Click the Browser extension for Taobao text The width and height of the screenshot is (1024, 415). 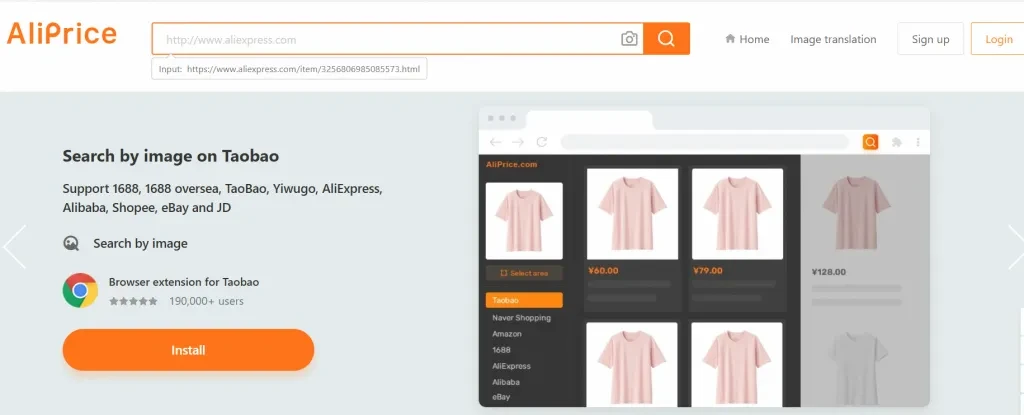184,282
